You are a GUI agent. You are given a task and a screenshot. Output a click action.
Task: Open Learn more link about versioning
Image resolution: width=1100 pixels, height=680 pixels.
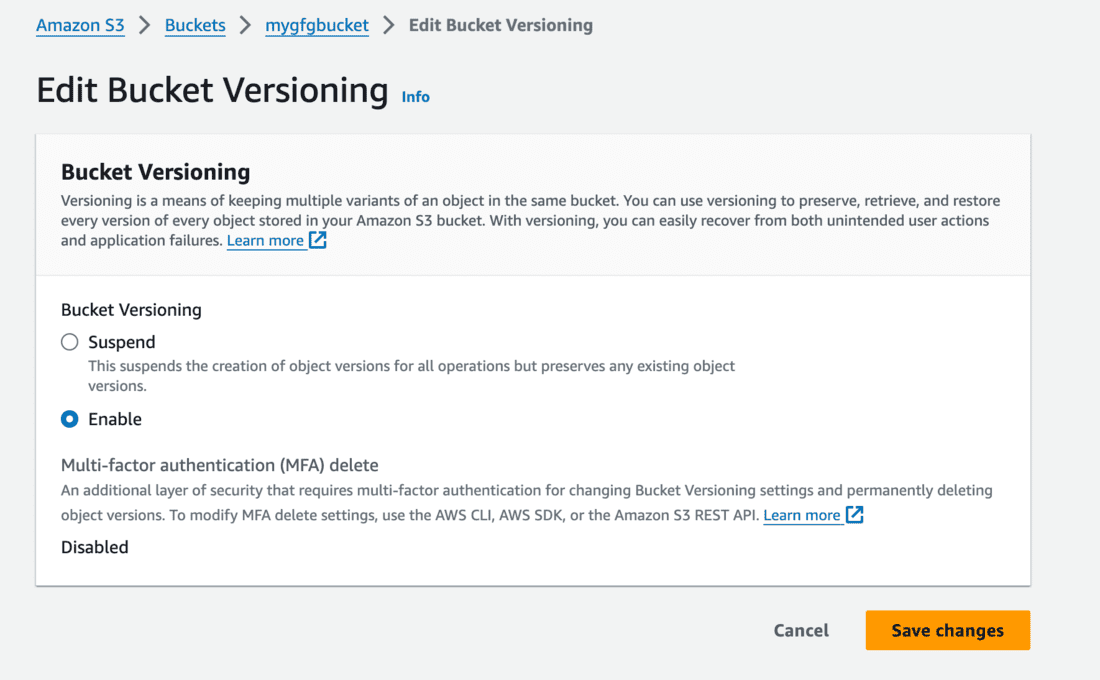265,241
